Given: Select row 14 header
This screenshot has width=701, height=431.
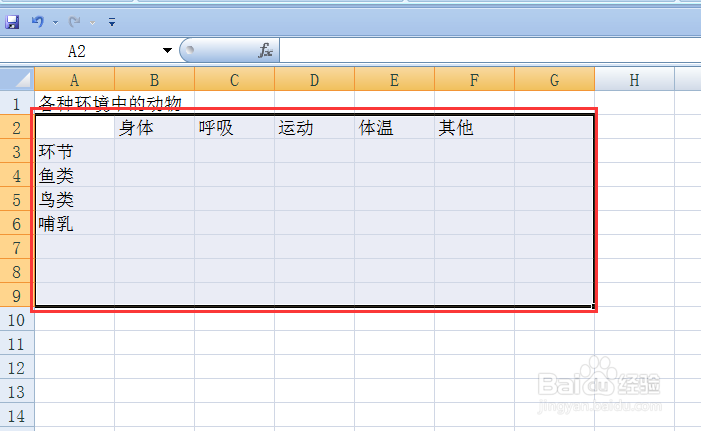Looking at the screenshot, I should pyautogui.click(x=17, y=416).
